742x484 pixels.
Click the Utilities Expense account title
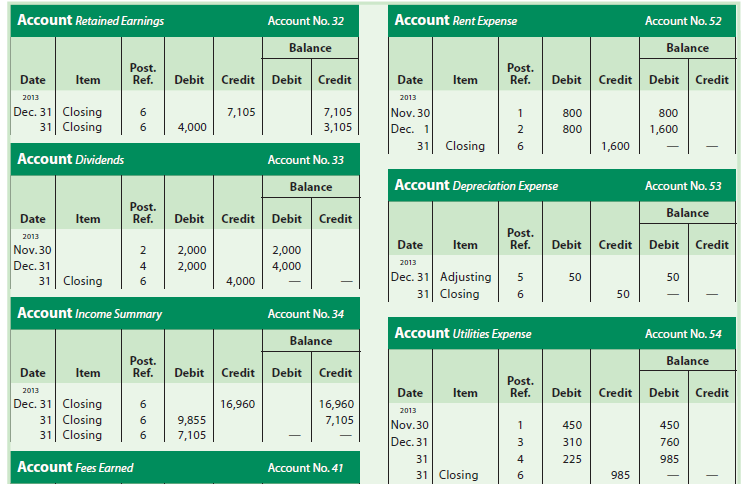click(x=463, y=333)
